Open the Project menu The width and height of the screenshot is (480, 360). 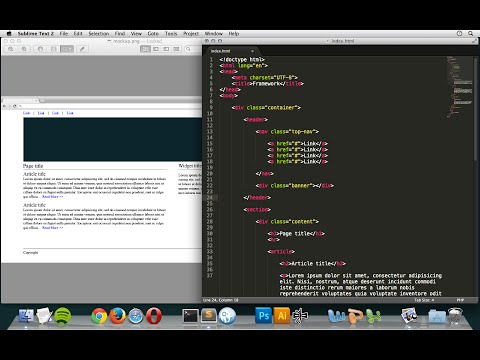tap(191, 34)
